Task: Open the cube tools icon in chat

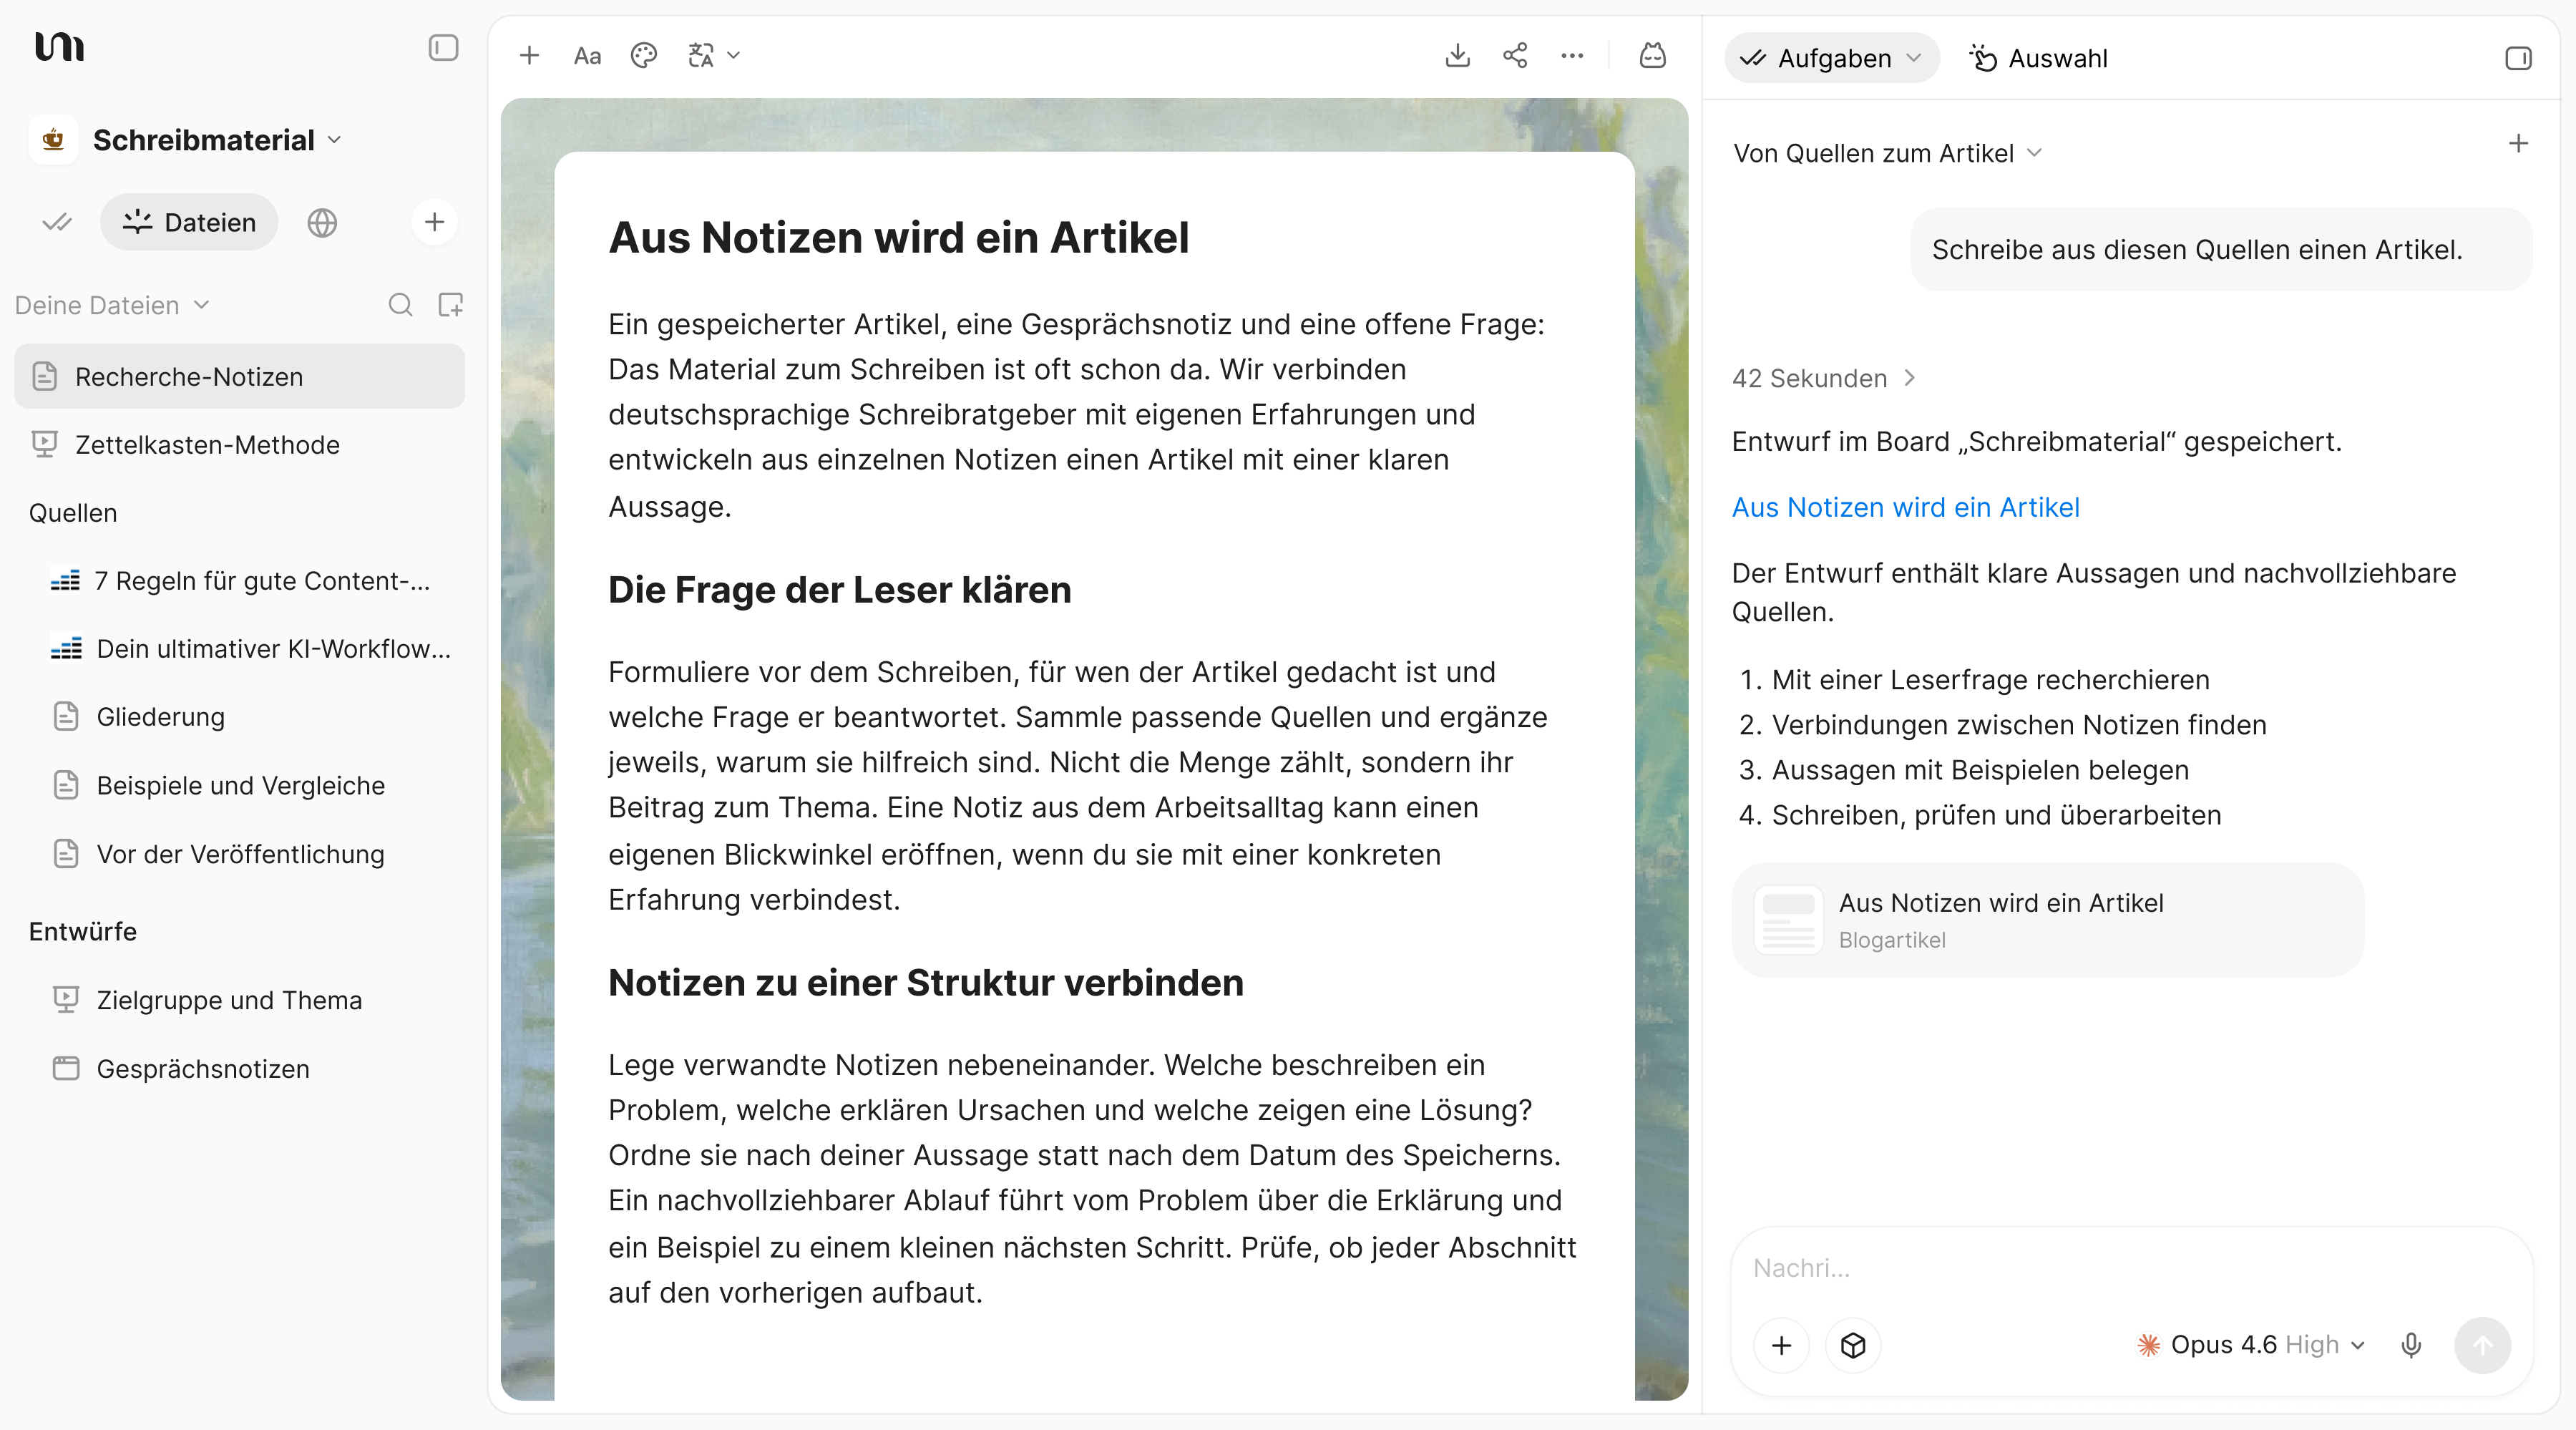Action: click(x=1853, y=1345)
